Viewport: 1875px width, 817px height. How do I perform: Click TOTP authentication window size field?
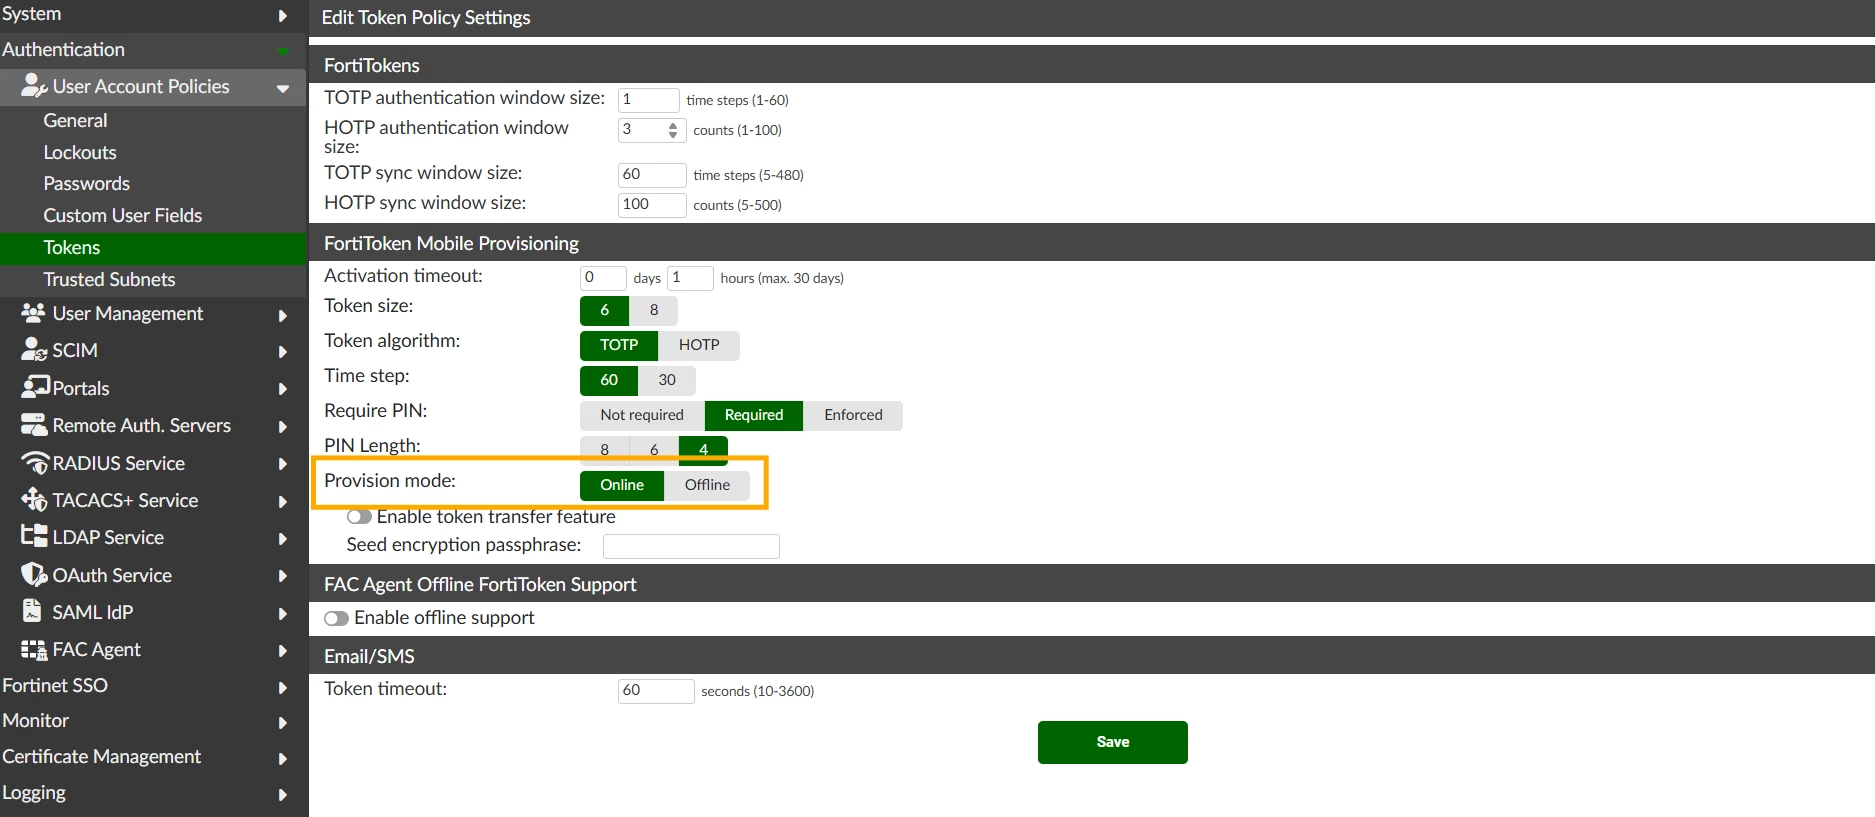(x=648, y=100)
